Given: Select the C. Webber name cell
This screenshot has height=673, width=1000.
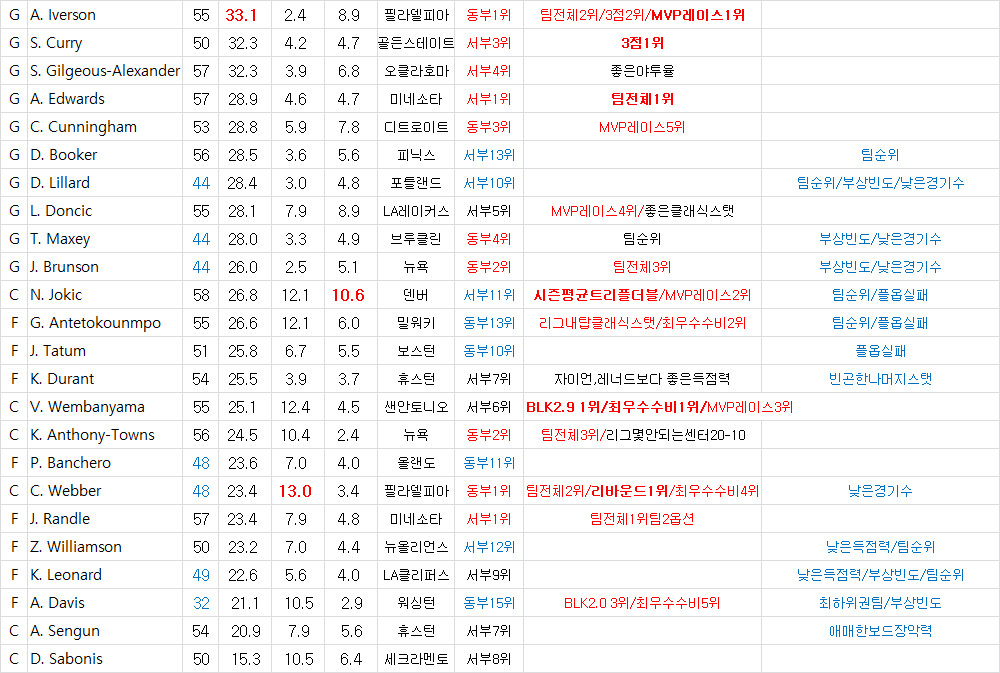Looking at the screenshot, I should [x=105, y=492].
